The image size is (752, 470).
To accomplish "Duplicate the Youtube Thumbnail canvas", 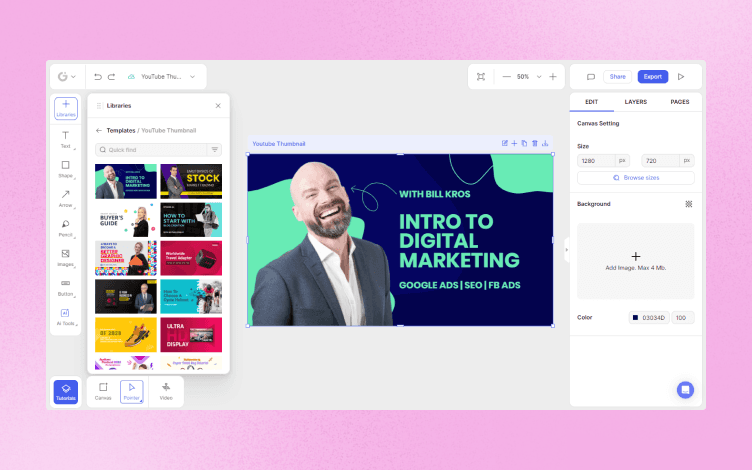I will (x=524, y=143).
